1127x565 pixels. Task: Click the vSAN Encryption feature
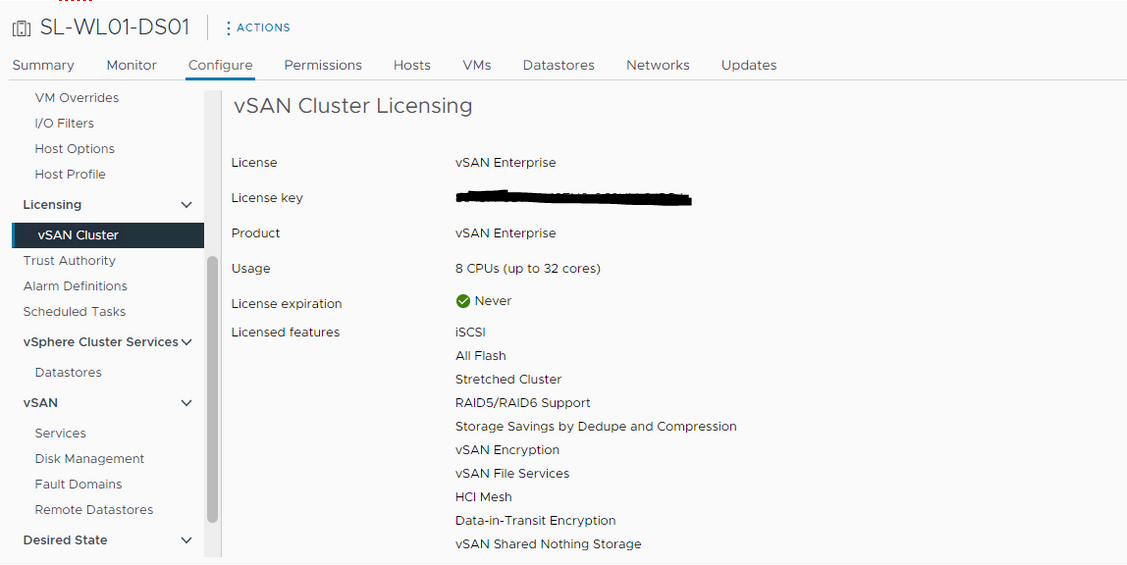tap(507, 450)
